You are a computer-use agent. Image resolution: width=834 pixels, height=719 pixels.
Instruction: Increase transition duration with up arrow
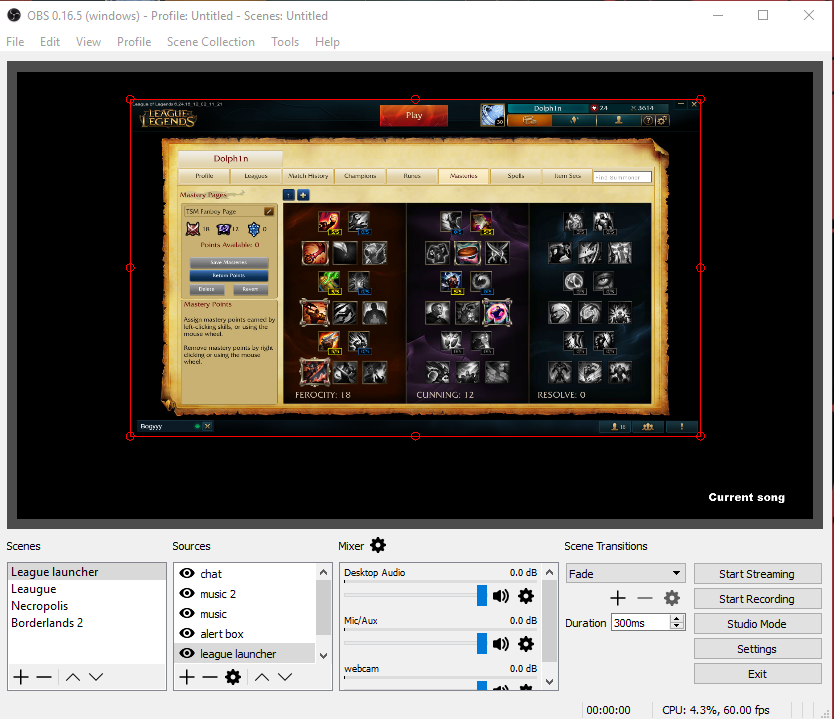click(x=677, y=618)
